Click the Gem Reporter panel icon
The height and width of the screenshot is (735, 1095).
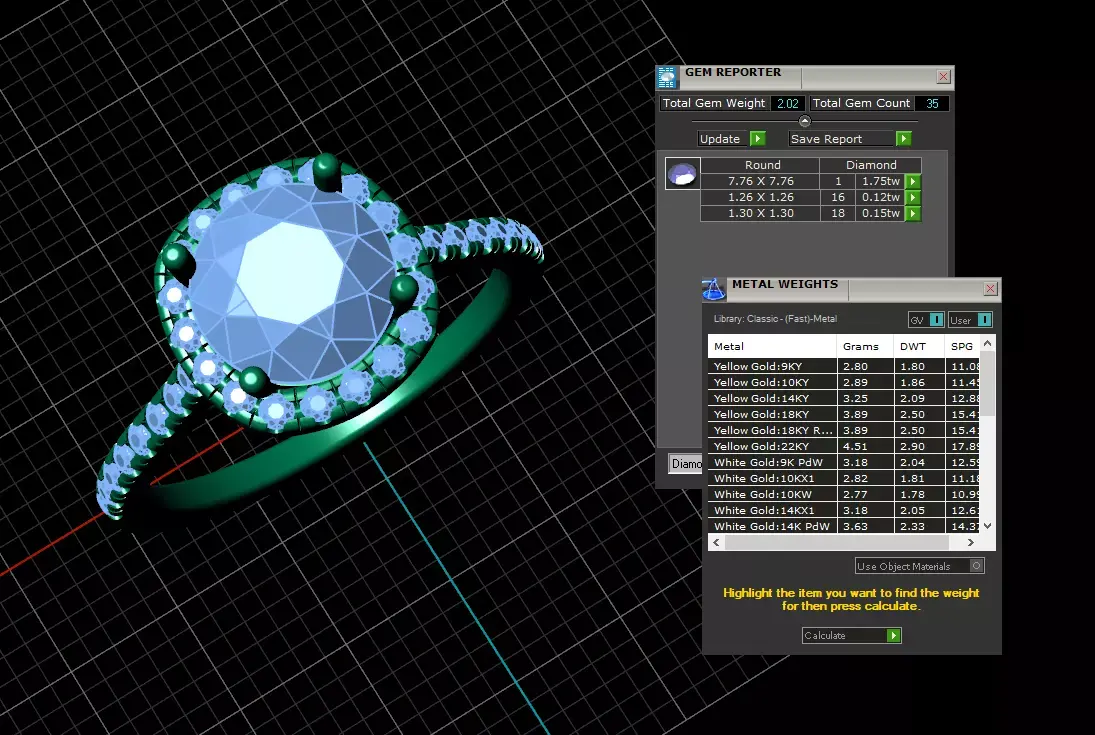(668, 78)
